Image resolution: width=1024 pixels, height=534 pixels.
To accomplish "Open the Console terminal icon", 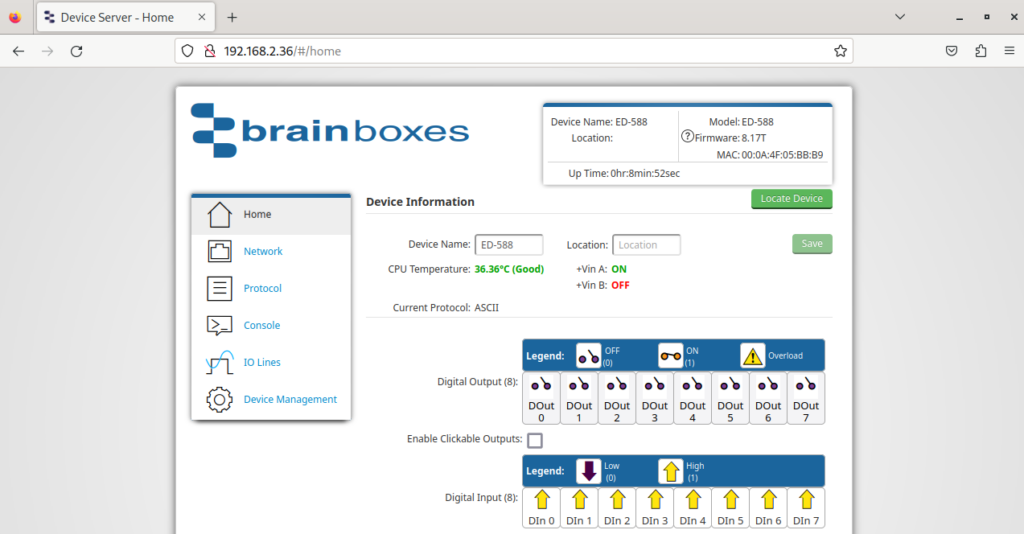I will (x=219, y=325).
